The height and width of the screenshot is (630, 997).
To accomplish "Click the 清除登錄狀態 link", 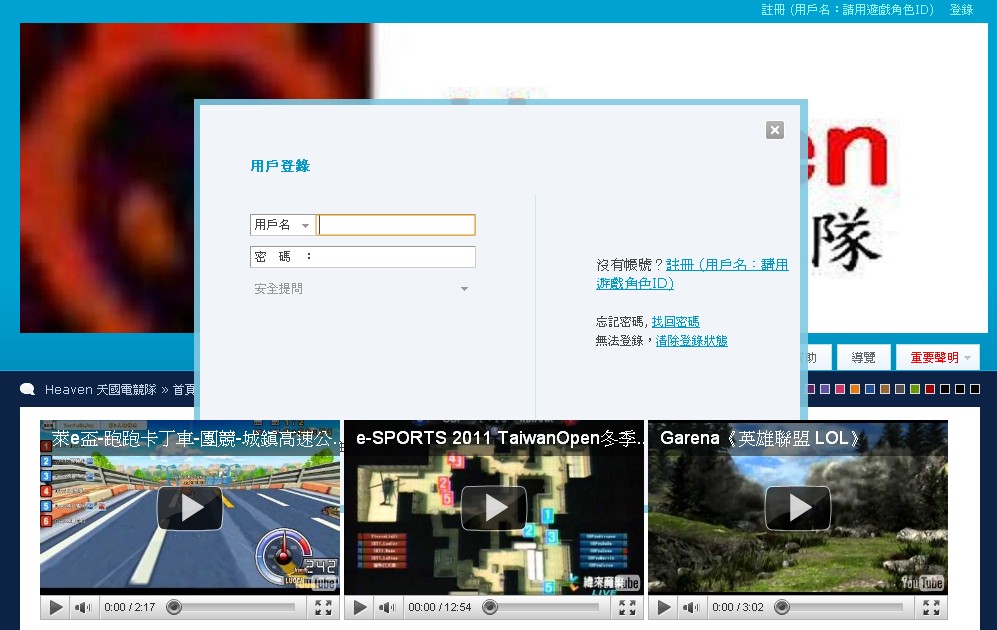I will point(691,341).
